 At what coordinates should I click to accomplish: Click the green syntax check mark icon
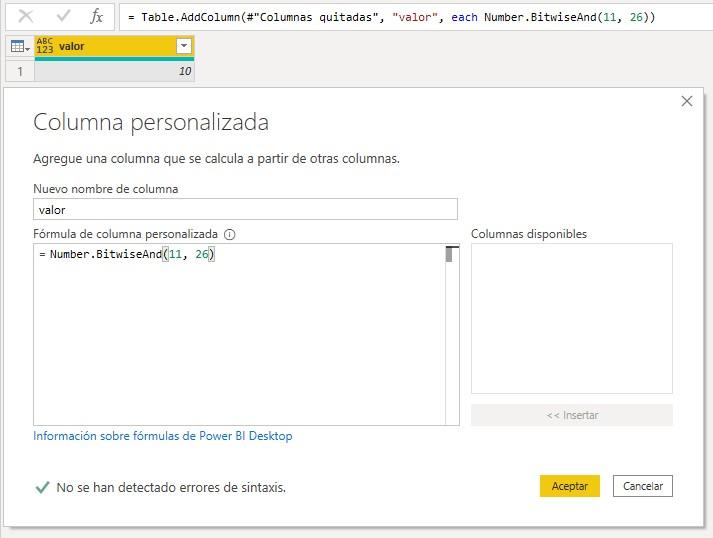pos(42,488)
